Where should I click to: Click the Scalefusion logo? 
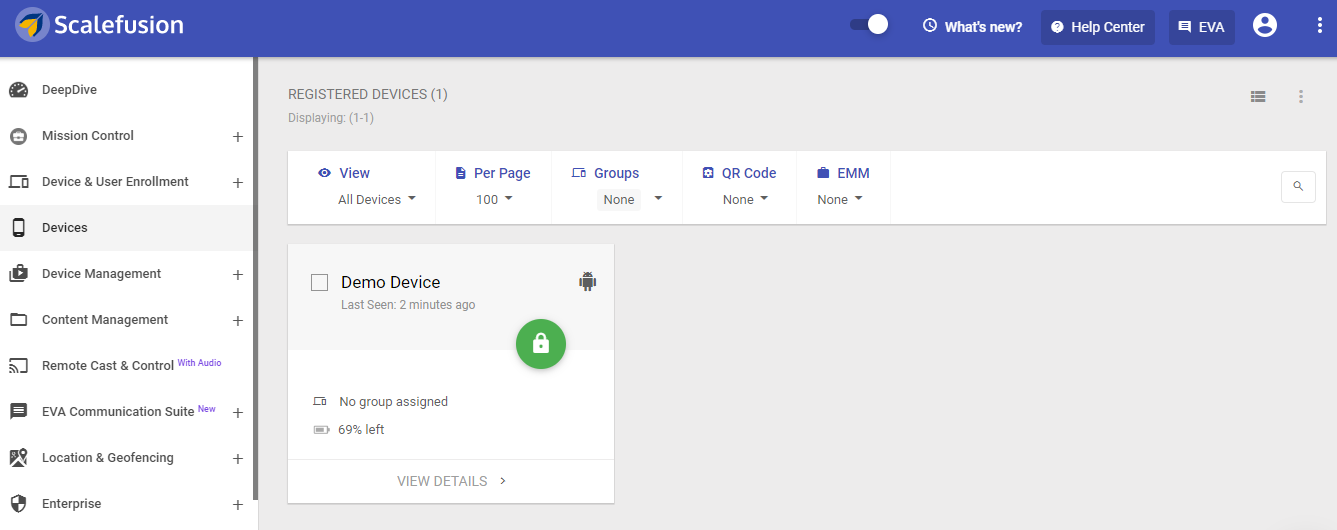[x=100, y=25]
